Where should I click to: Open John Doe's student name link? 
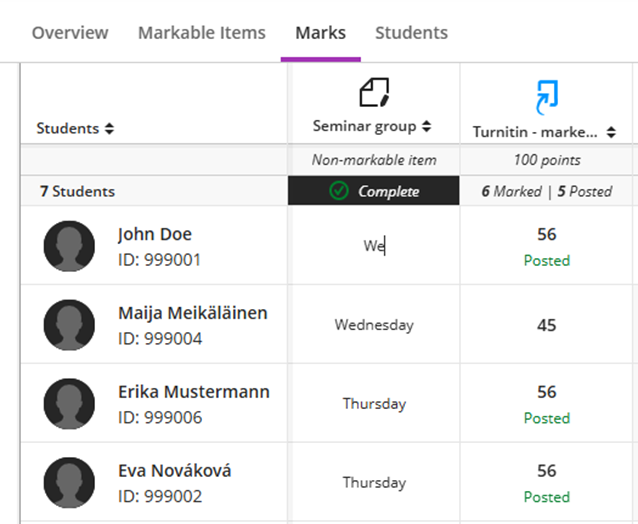(x=154, y=235)
